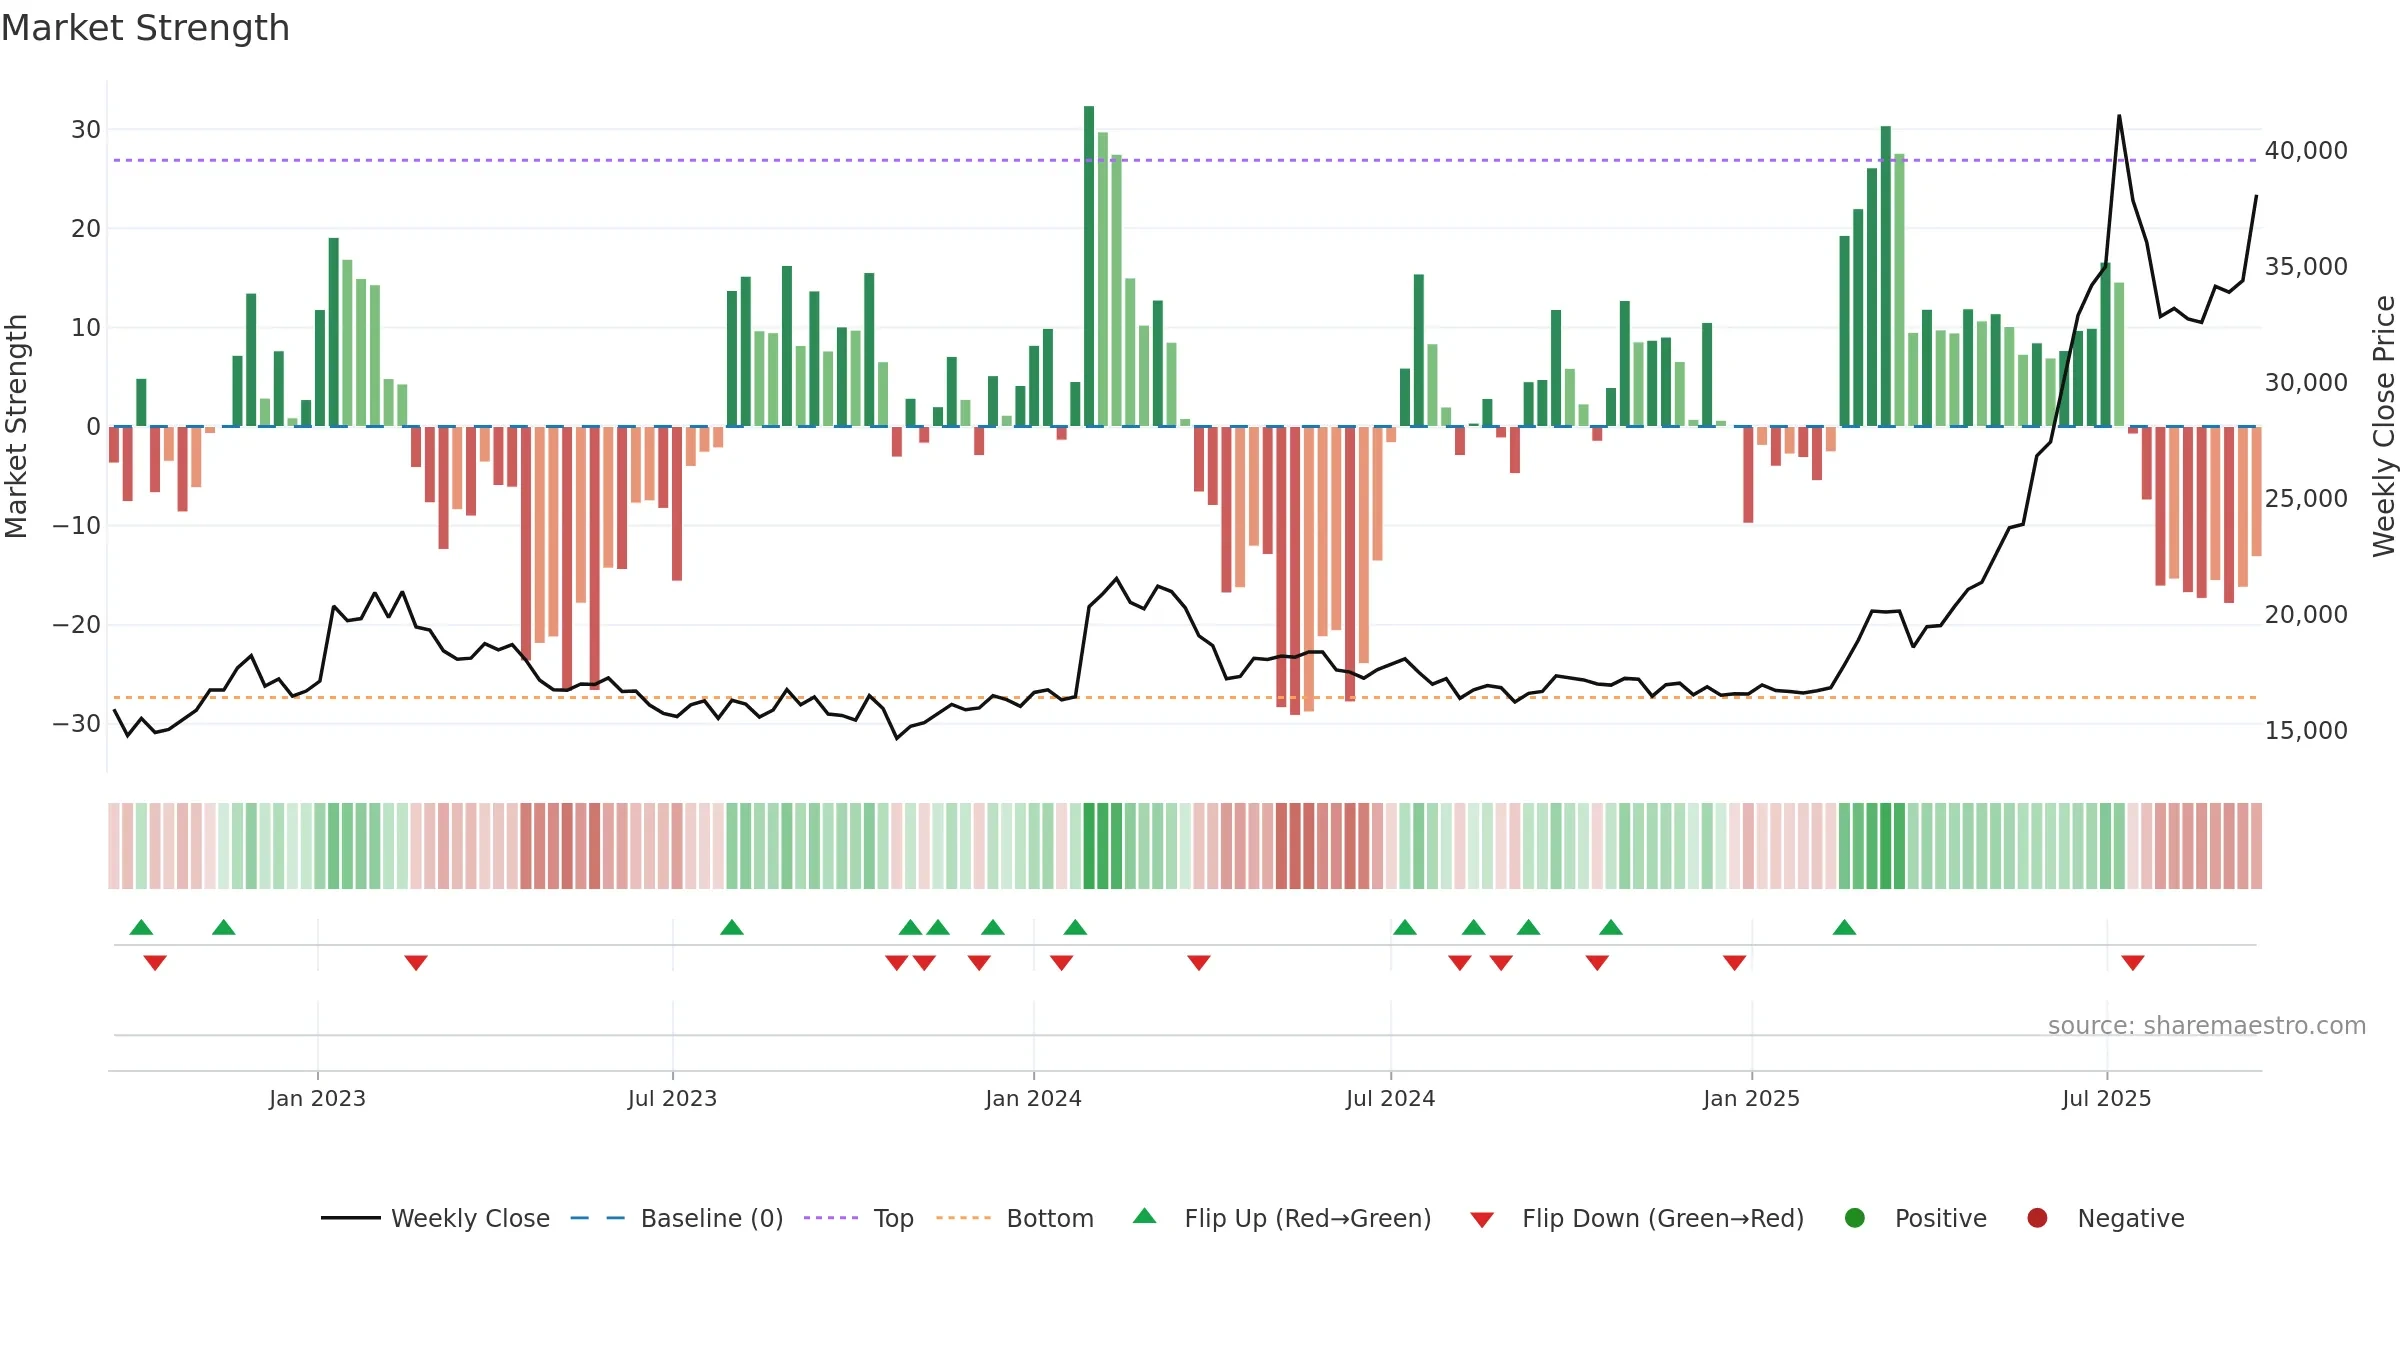Image resolution: width=2400 pixels, height=1350 pixels.
Task: Click the 15,000 price axis label
Action: [2306, 731]
